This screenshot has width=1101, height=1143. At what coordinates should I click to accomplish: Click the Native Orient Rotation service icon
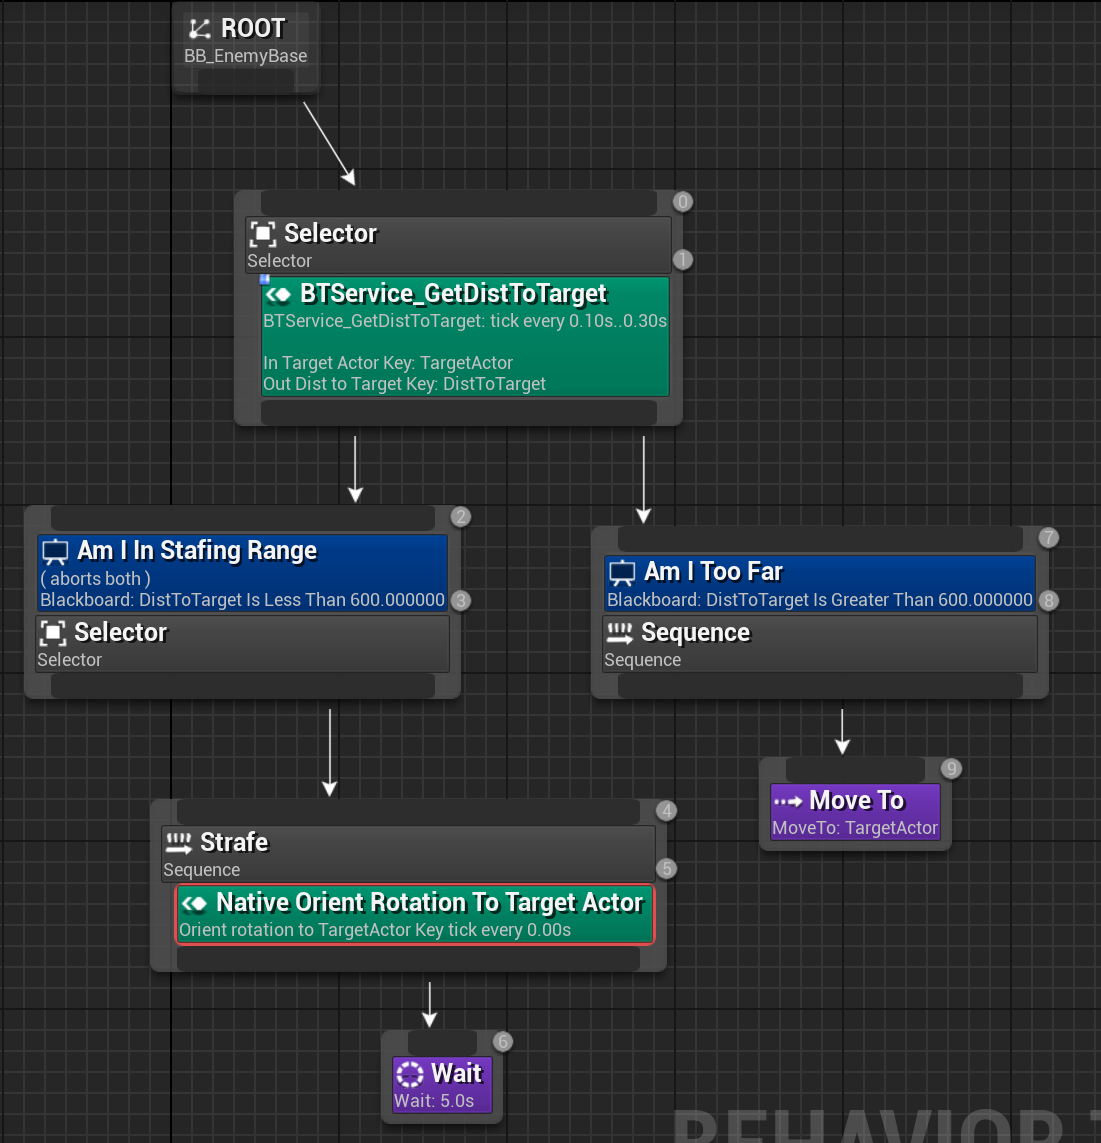tap(194, 904)
